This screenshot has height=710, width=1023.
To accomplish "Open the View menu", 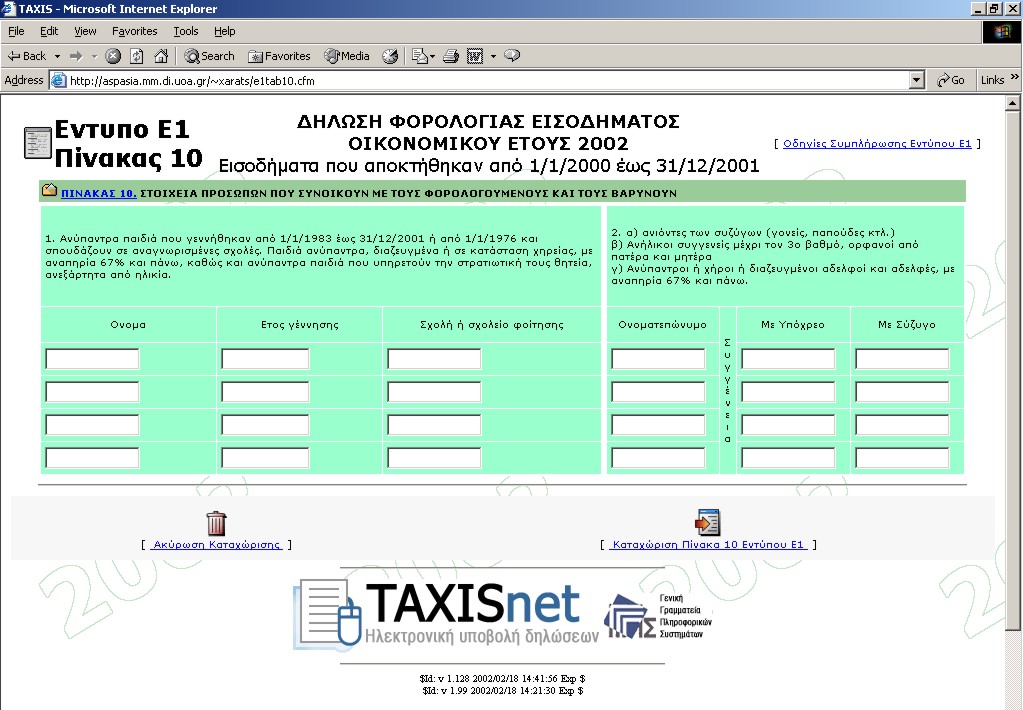I will click(x=85, y=31).
